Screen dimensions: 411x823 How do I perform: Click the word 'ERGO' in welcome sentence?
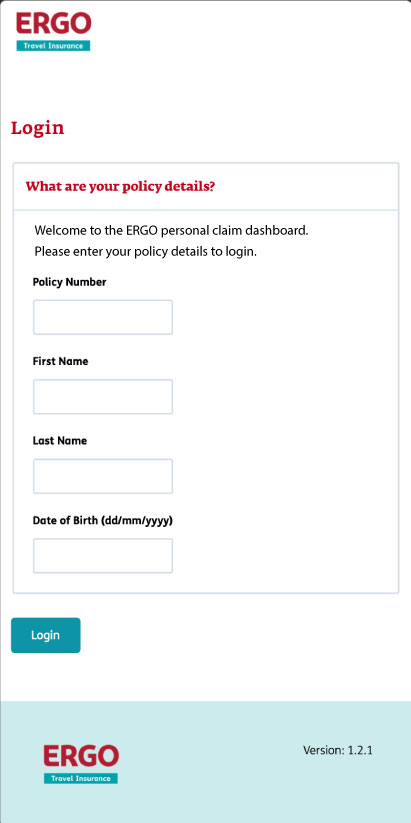point(141,230)
